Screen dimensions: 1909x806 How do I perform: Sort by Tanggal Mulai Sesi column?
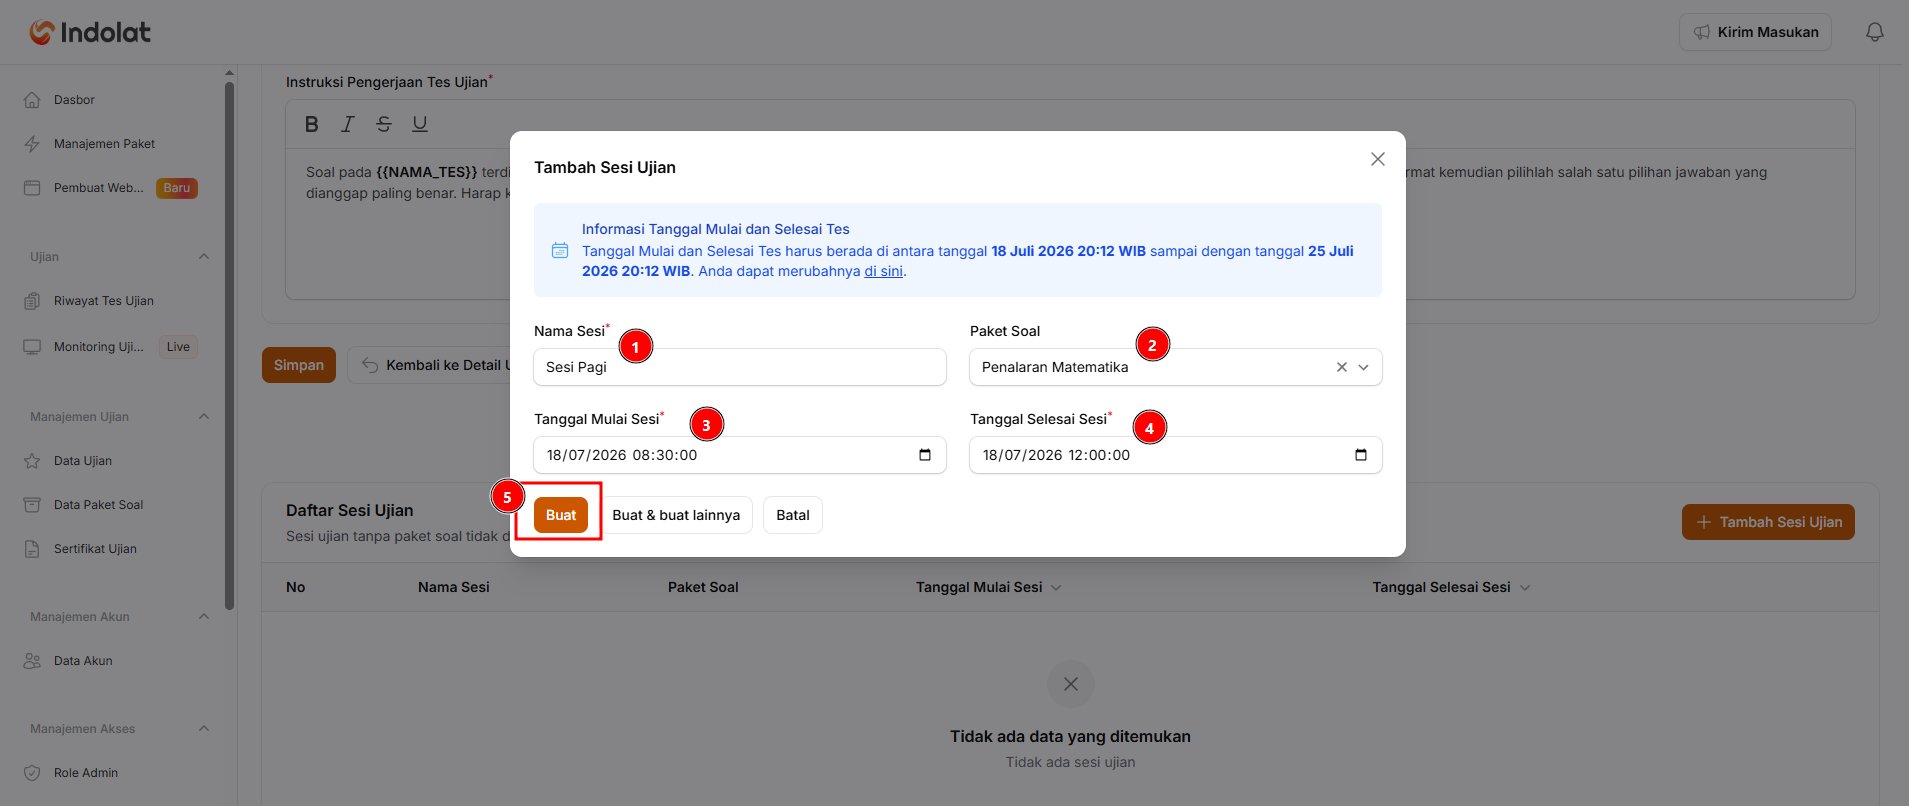tap(988, 587)
